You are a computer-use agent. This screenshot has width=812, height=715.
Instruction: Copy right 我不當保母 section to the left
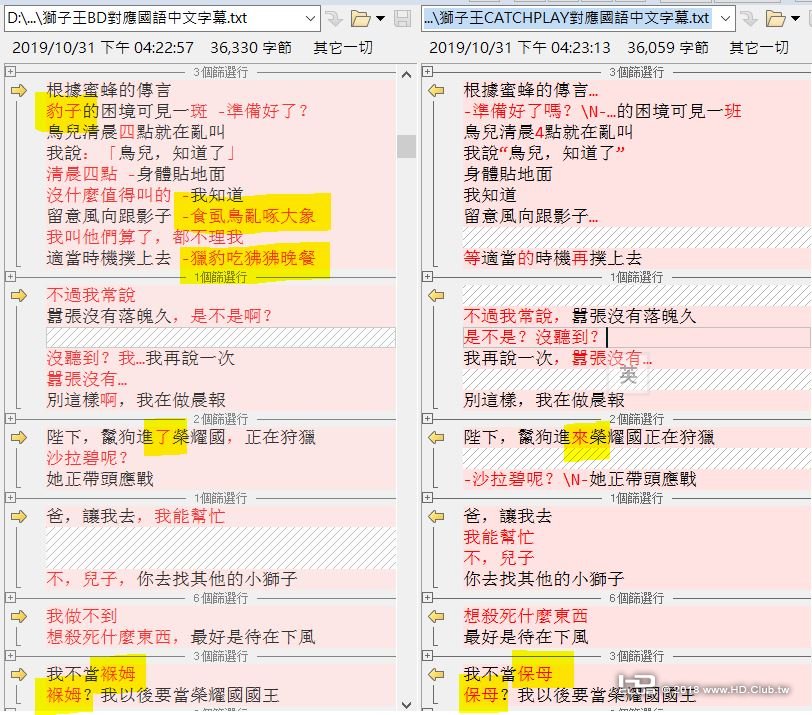click(x=436, y=674)
